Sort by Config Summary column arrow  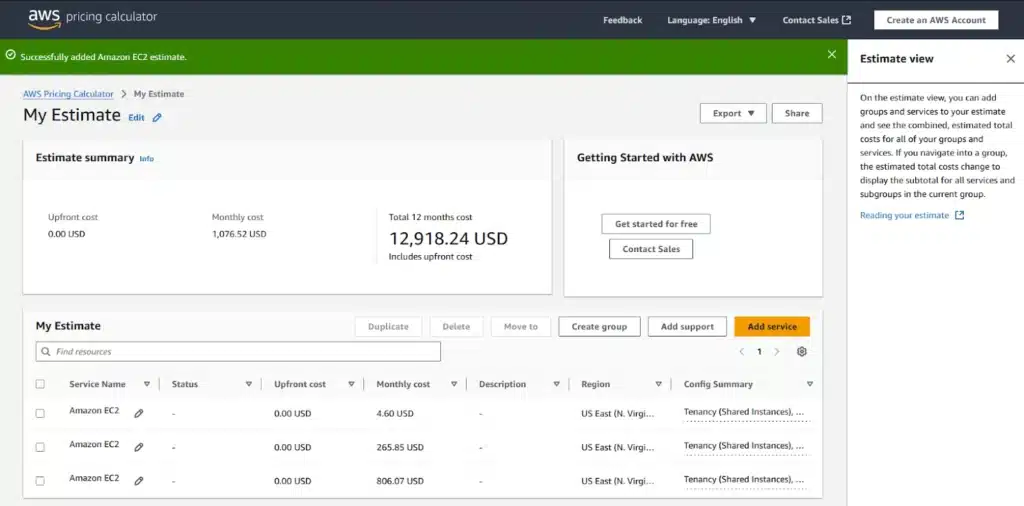point(810,384)
